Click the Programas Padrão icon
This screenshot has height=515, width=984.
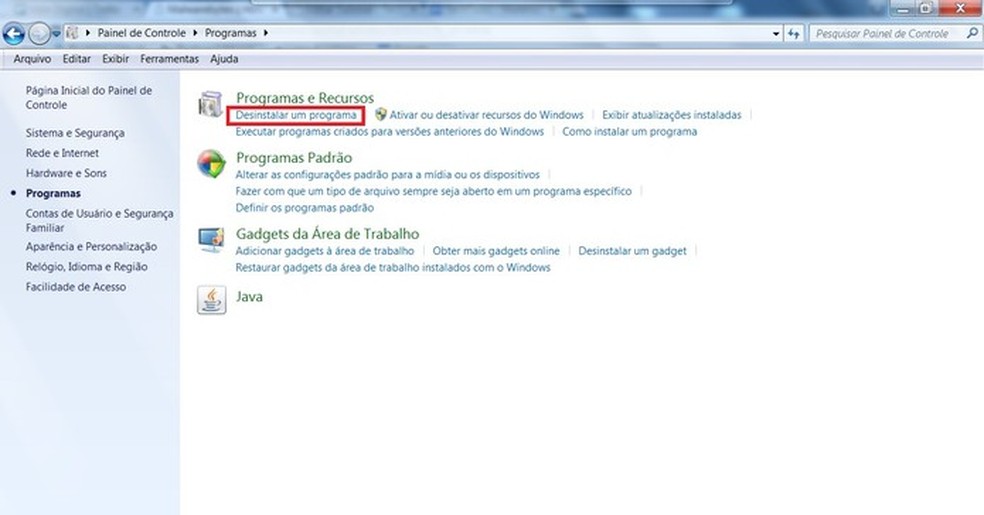coord(211,164)
